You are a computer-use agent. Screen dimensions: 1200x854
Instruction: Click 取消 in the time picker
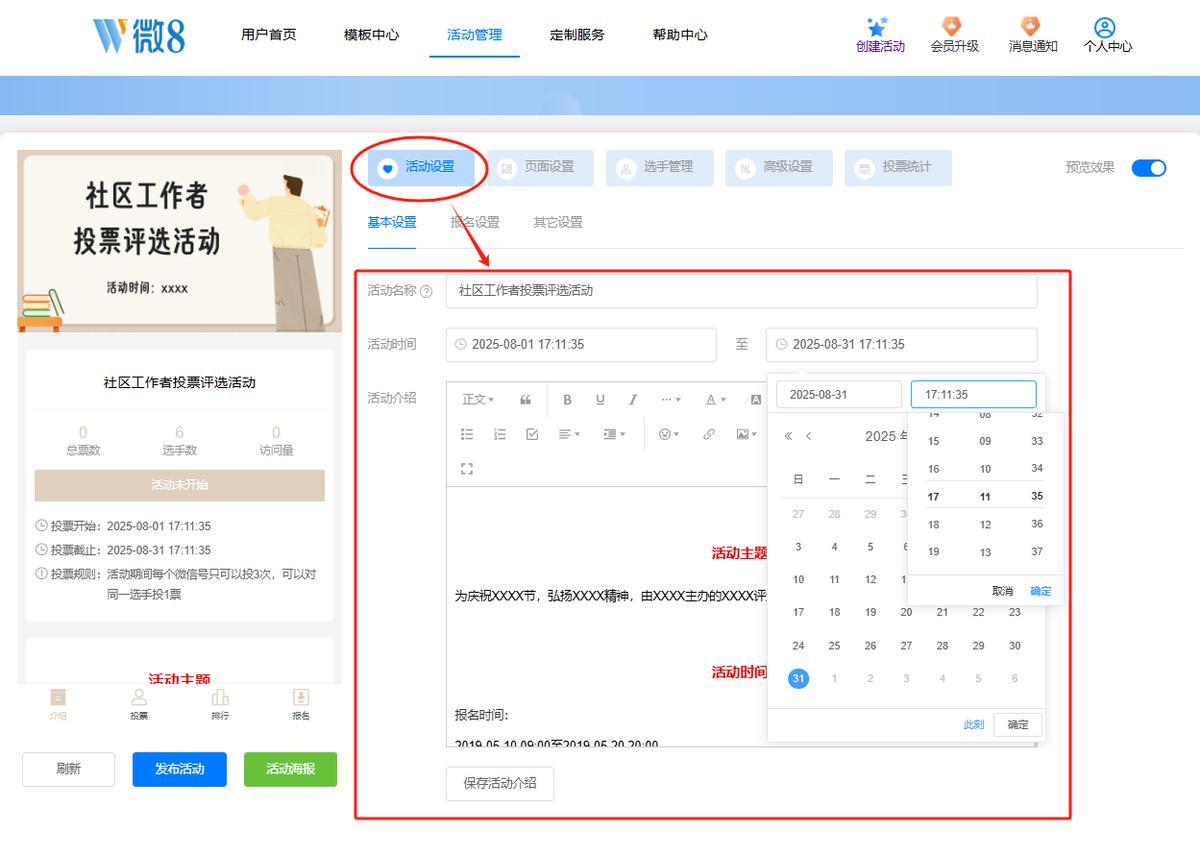click(1002, 591)
